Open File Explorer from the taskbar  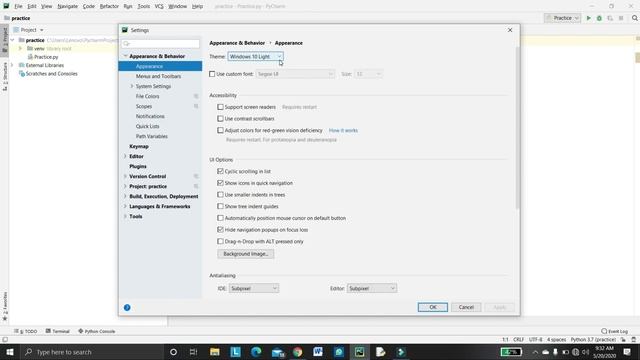click(x=214, y=352)
